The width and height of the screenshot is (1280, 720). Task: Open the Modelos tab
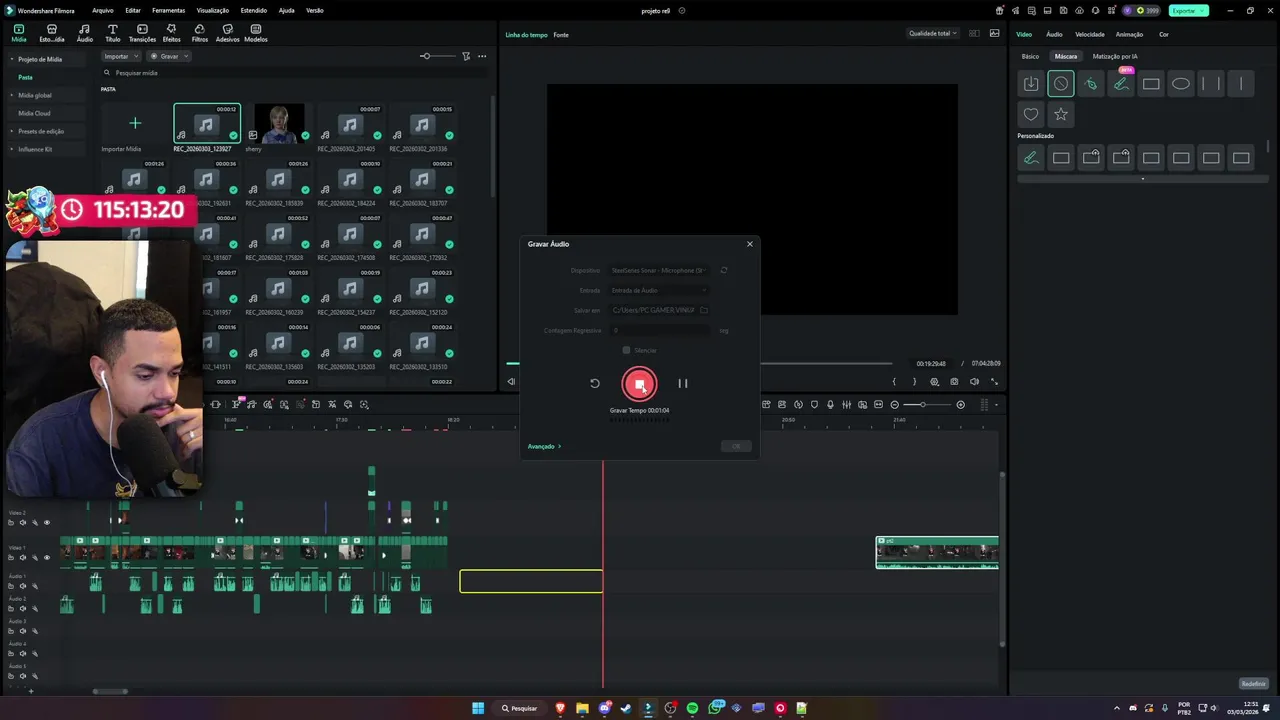coord(256,33)
